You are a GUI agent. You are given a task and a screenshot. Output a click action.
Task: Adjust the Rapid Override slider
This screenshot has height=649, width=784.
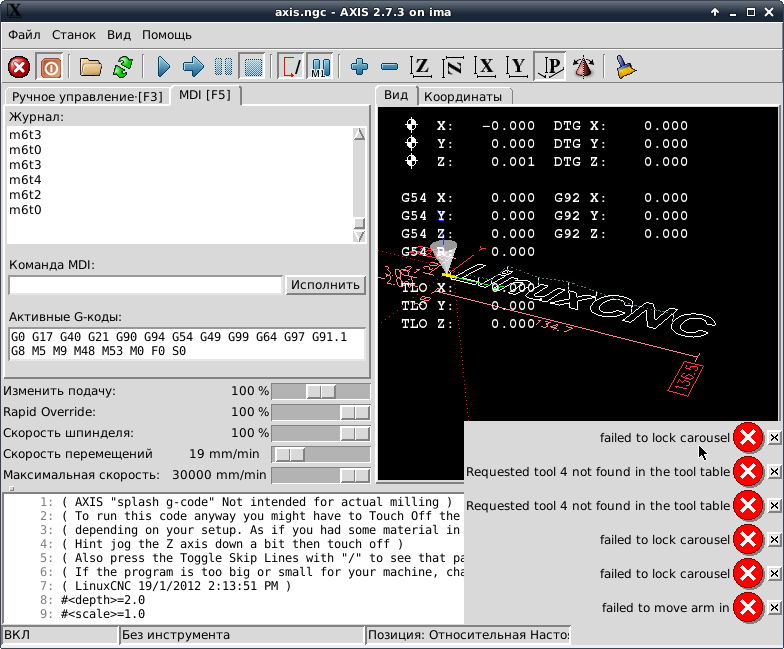point(354,412)
